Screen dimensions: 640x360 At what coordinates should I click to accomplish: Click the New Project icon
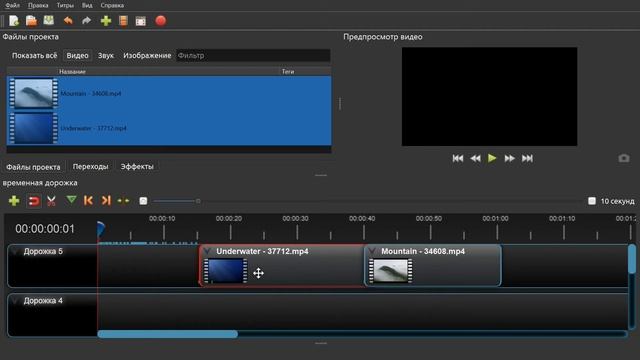14,21
